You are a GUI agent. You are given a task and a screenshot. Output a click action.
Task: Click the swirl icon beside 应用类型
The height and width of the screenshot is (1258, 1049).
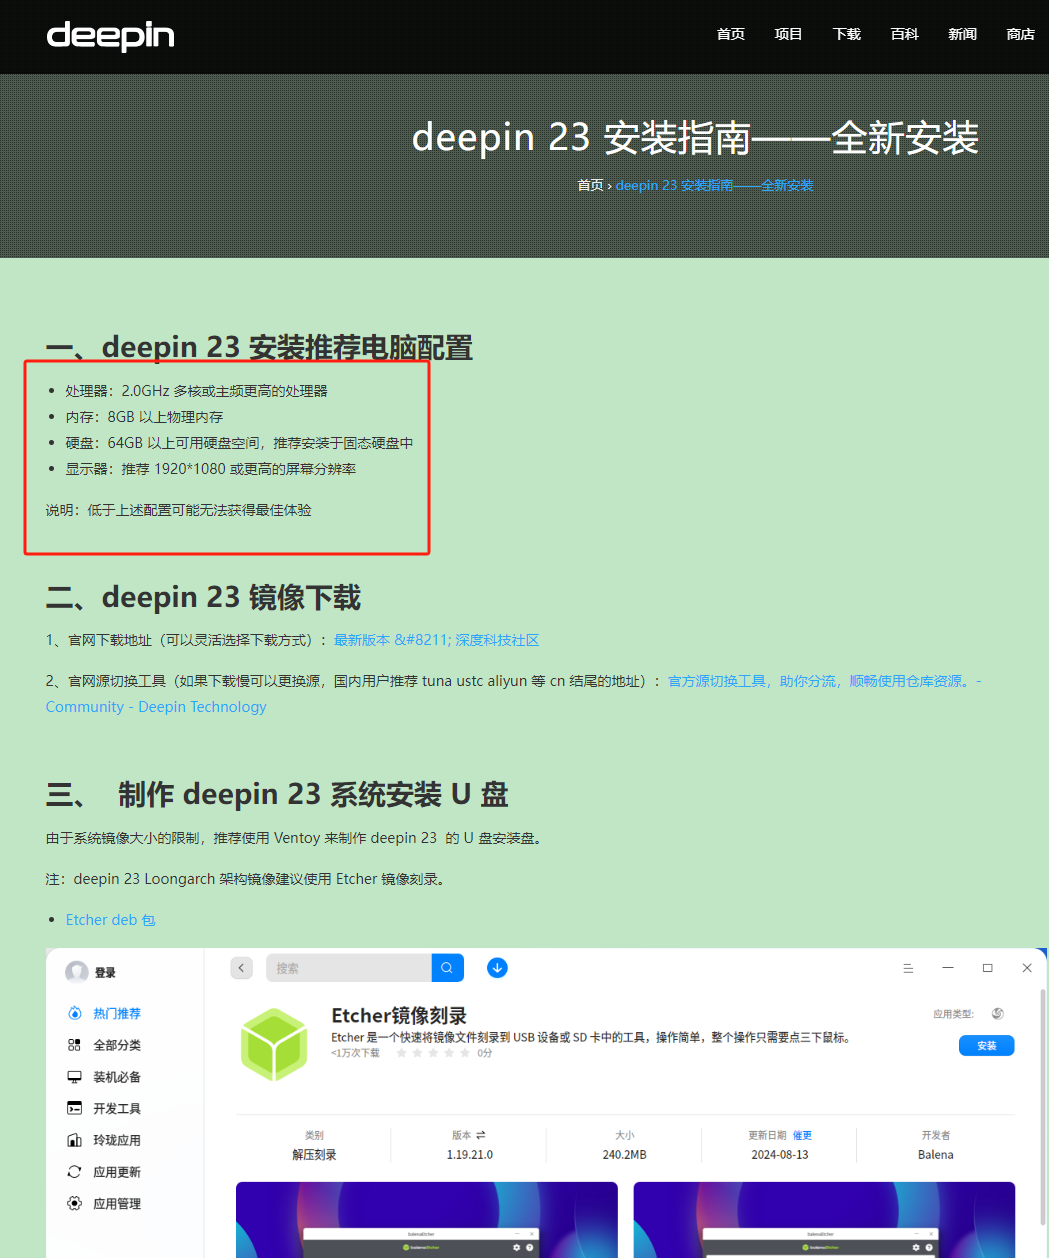pyautogui.click(x=997, y=1014)
